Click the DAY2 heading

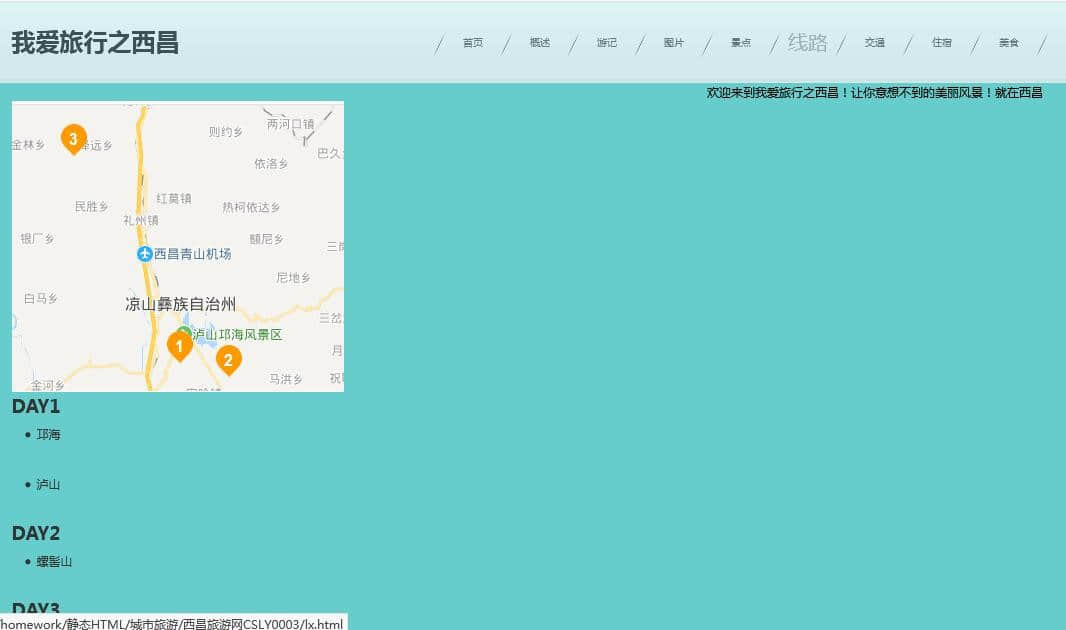click(x=36, y=533)
